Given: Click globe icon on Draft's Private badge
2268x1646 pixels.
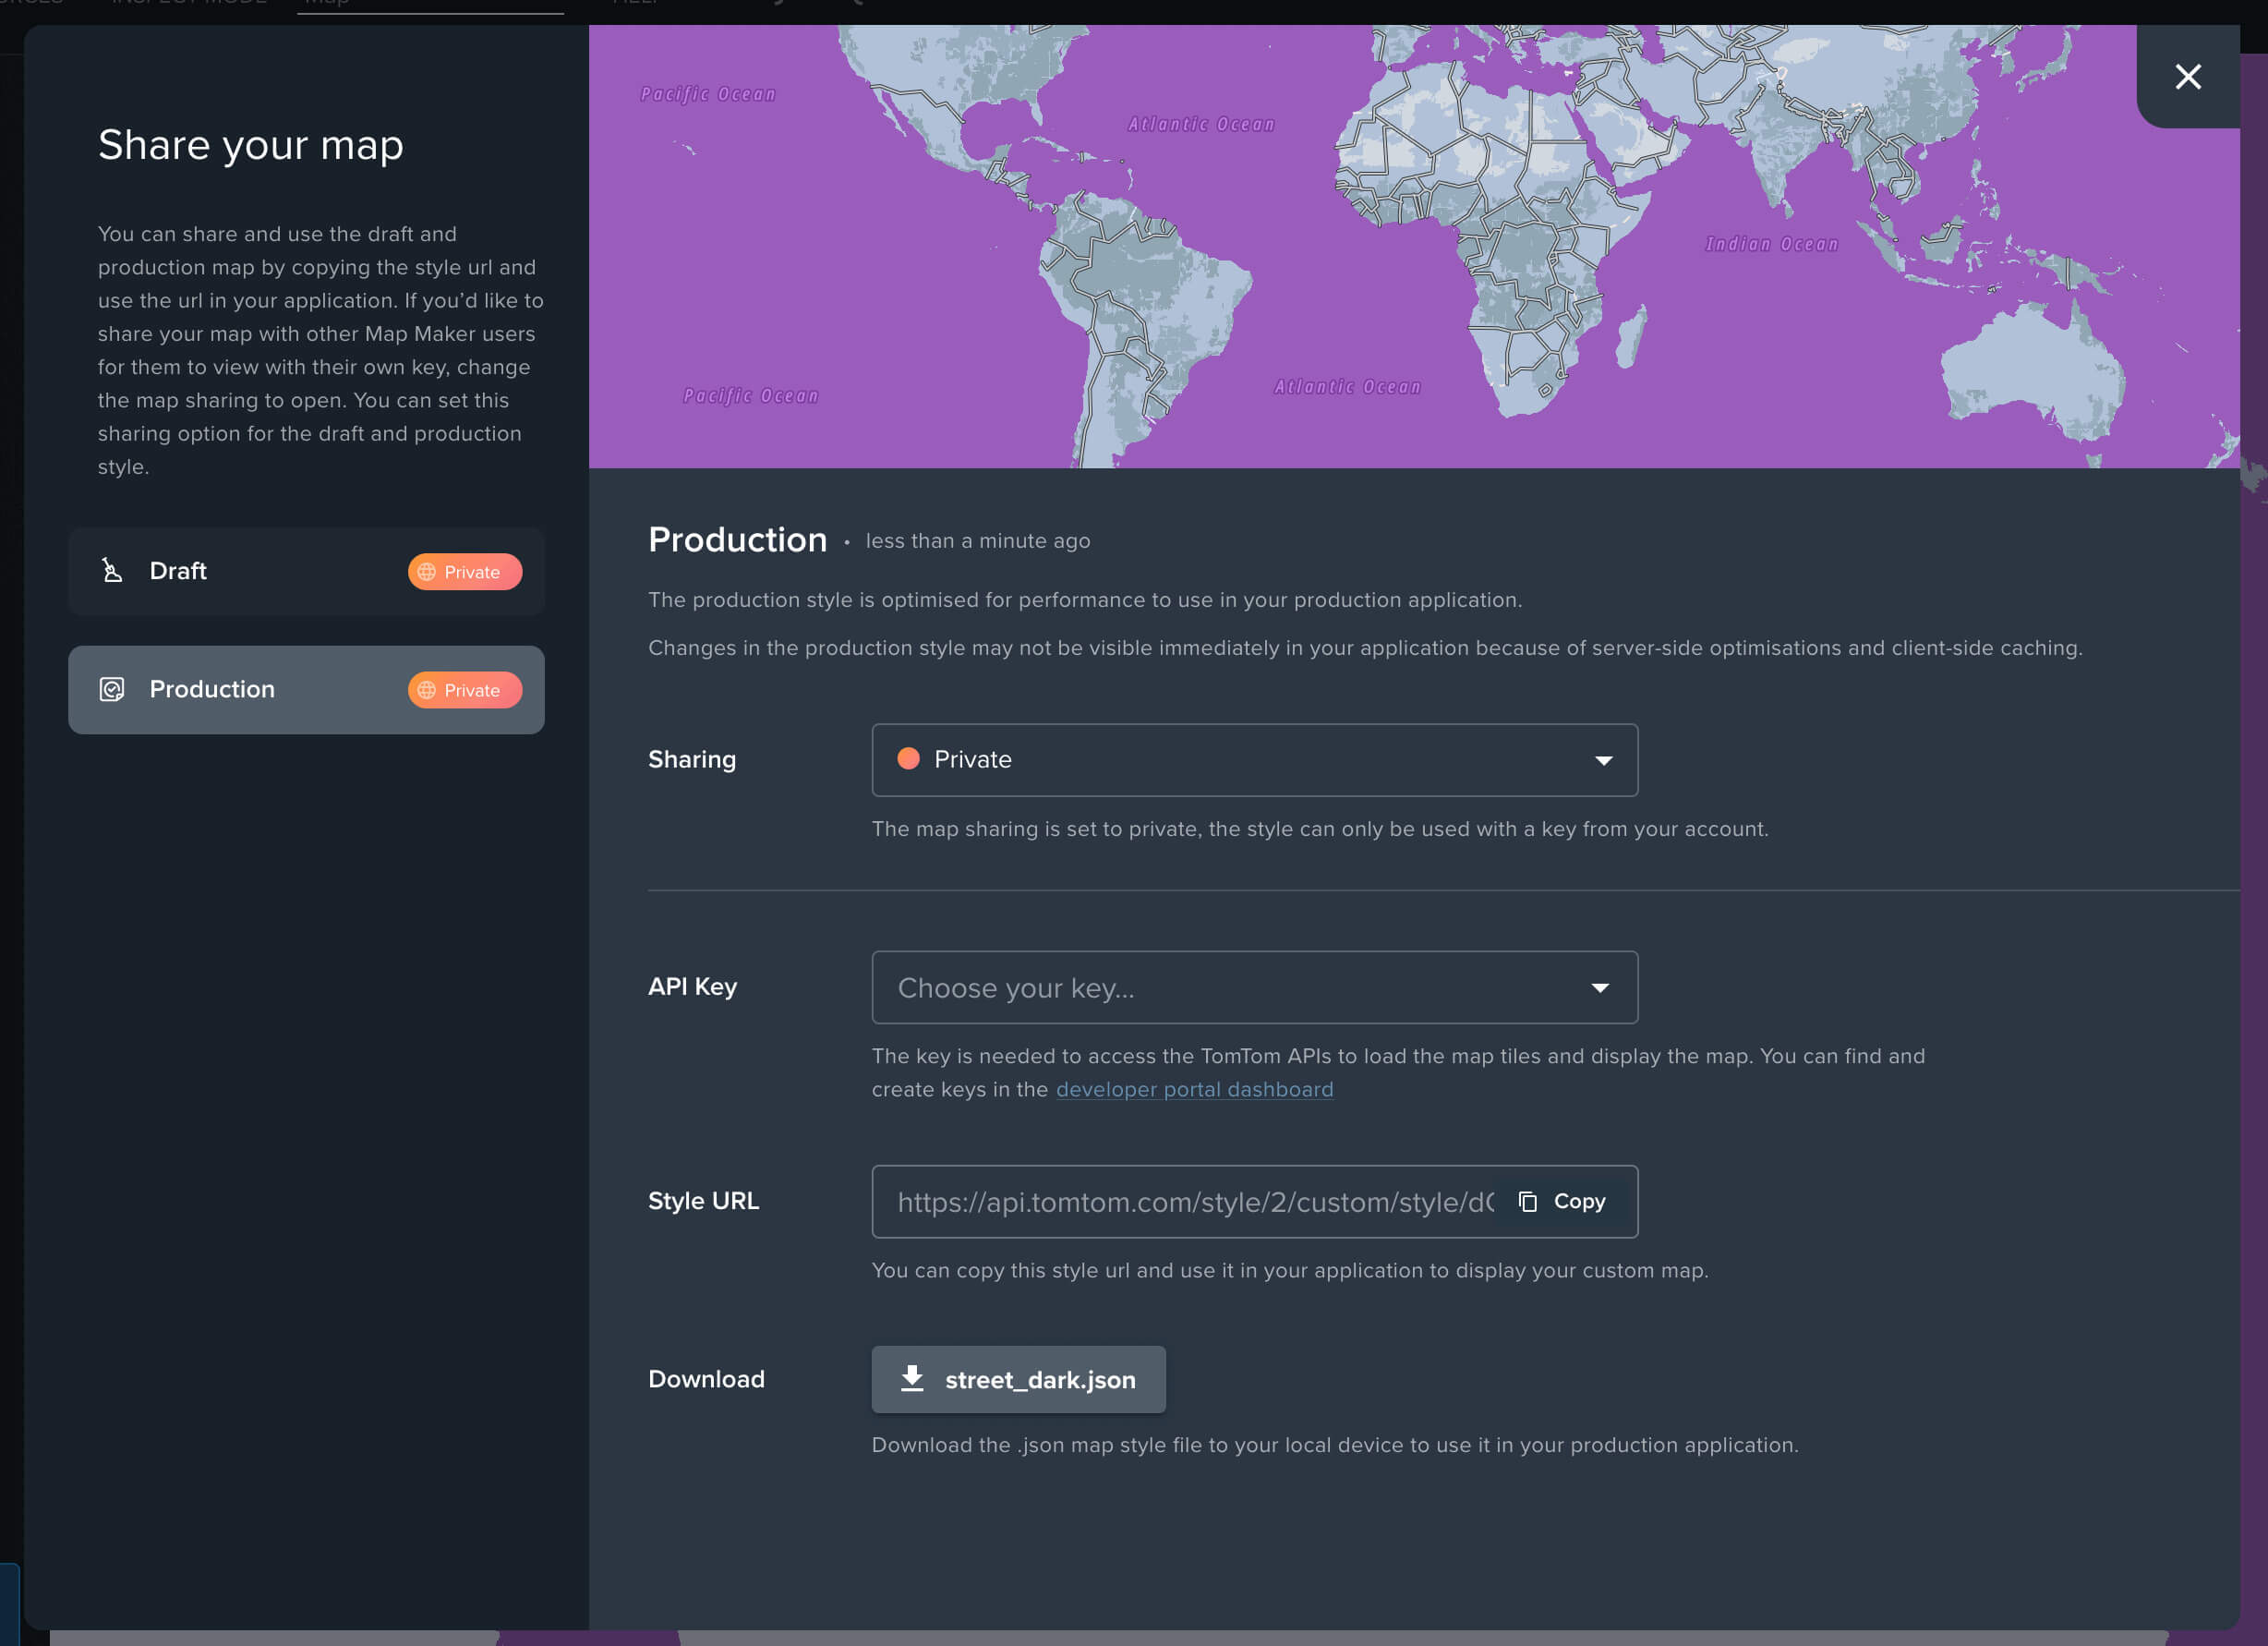Looking at the screenshot, I should point(427,572).
